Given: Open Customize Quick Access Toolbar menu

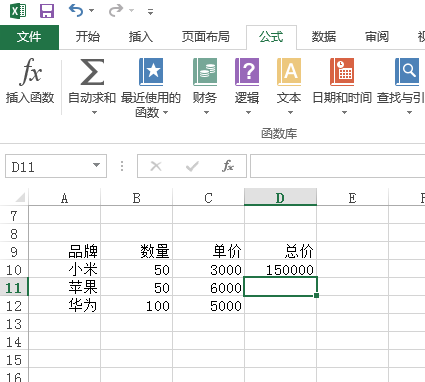Looking at the screenshot, I should click(x=150, y=12).
